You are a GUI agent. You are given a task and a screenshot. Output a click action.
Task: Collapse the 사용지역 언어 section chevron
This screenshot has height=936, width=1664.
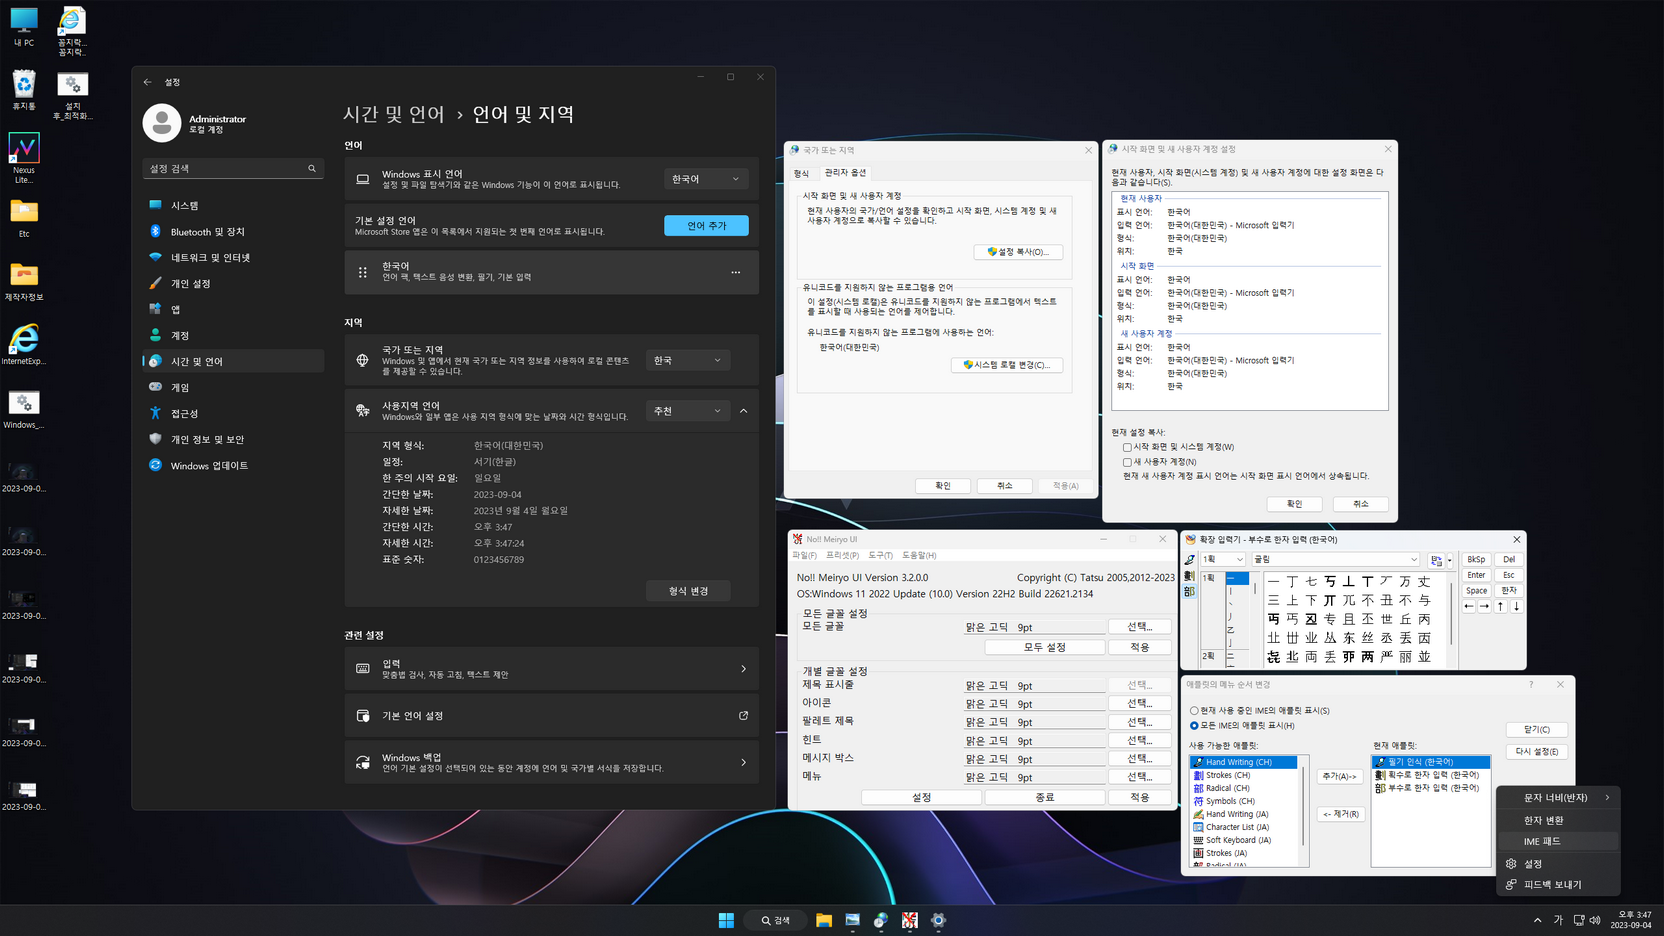(x=744, y=411)
